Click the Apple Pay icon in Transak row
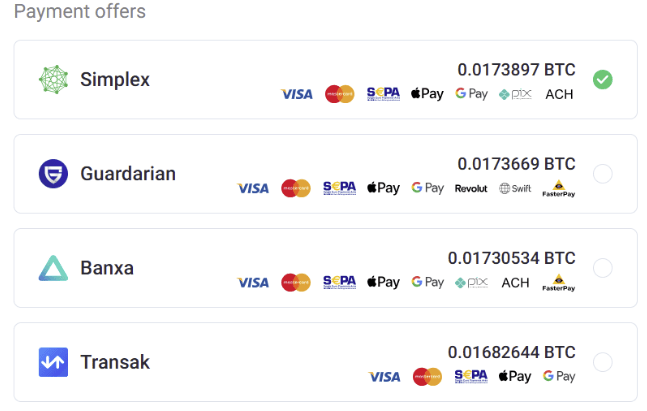 click(515, 376)
